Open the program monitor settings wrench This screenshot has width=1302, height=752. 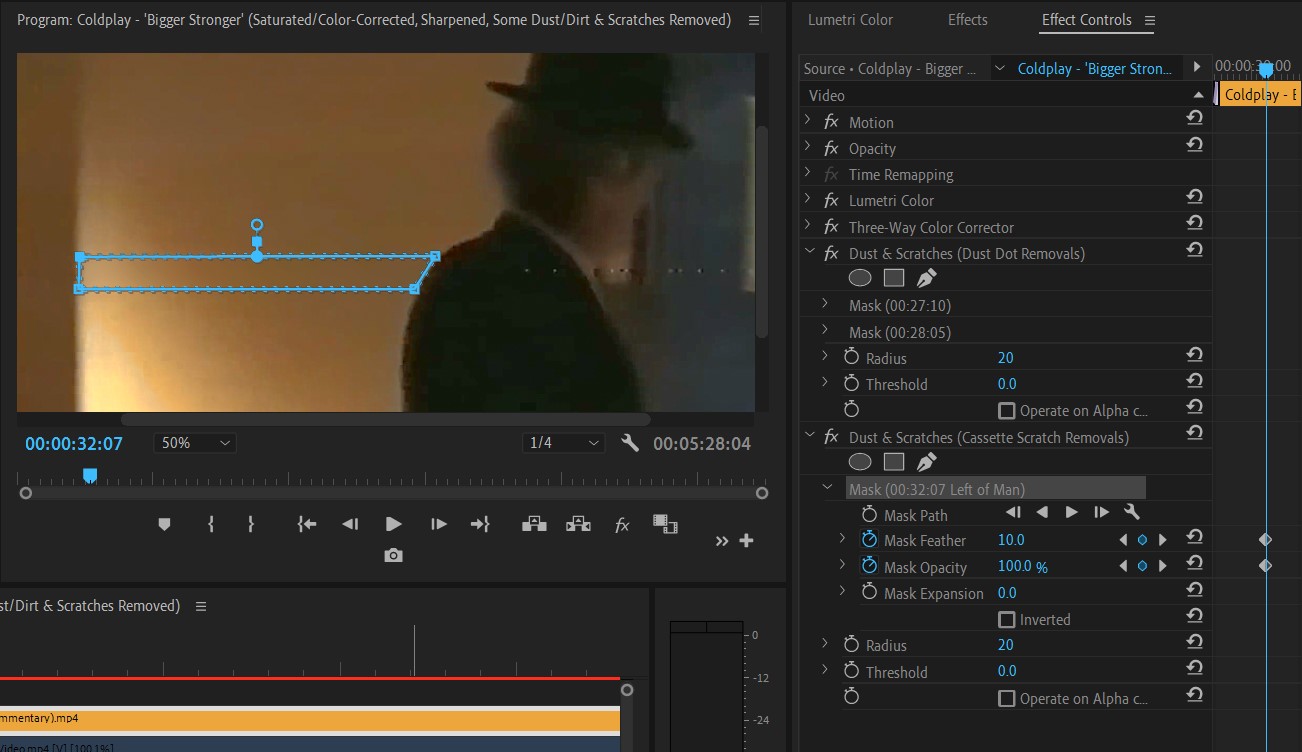(630, 443)
